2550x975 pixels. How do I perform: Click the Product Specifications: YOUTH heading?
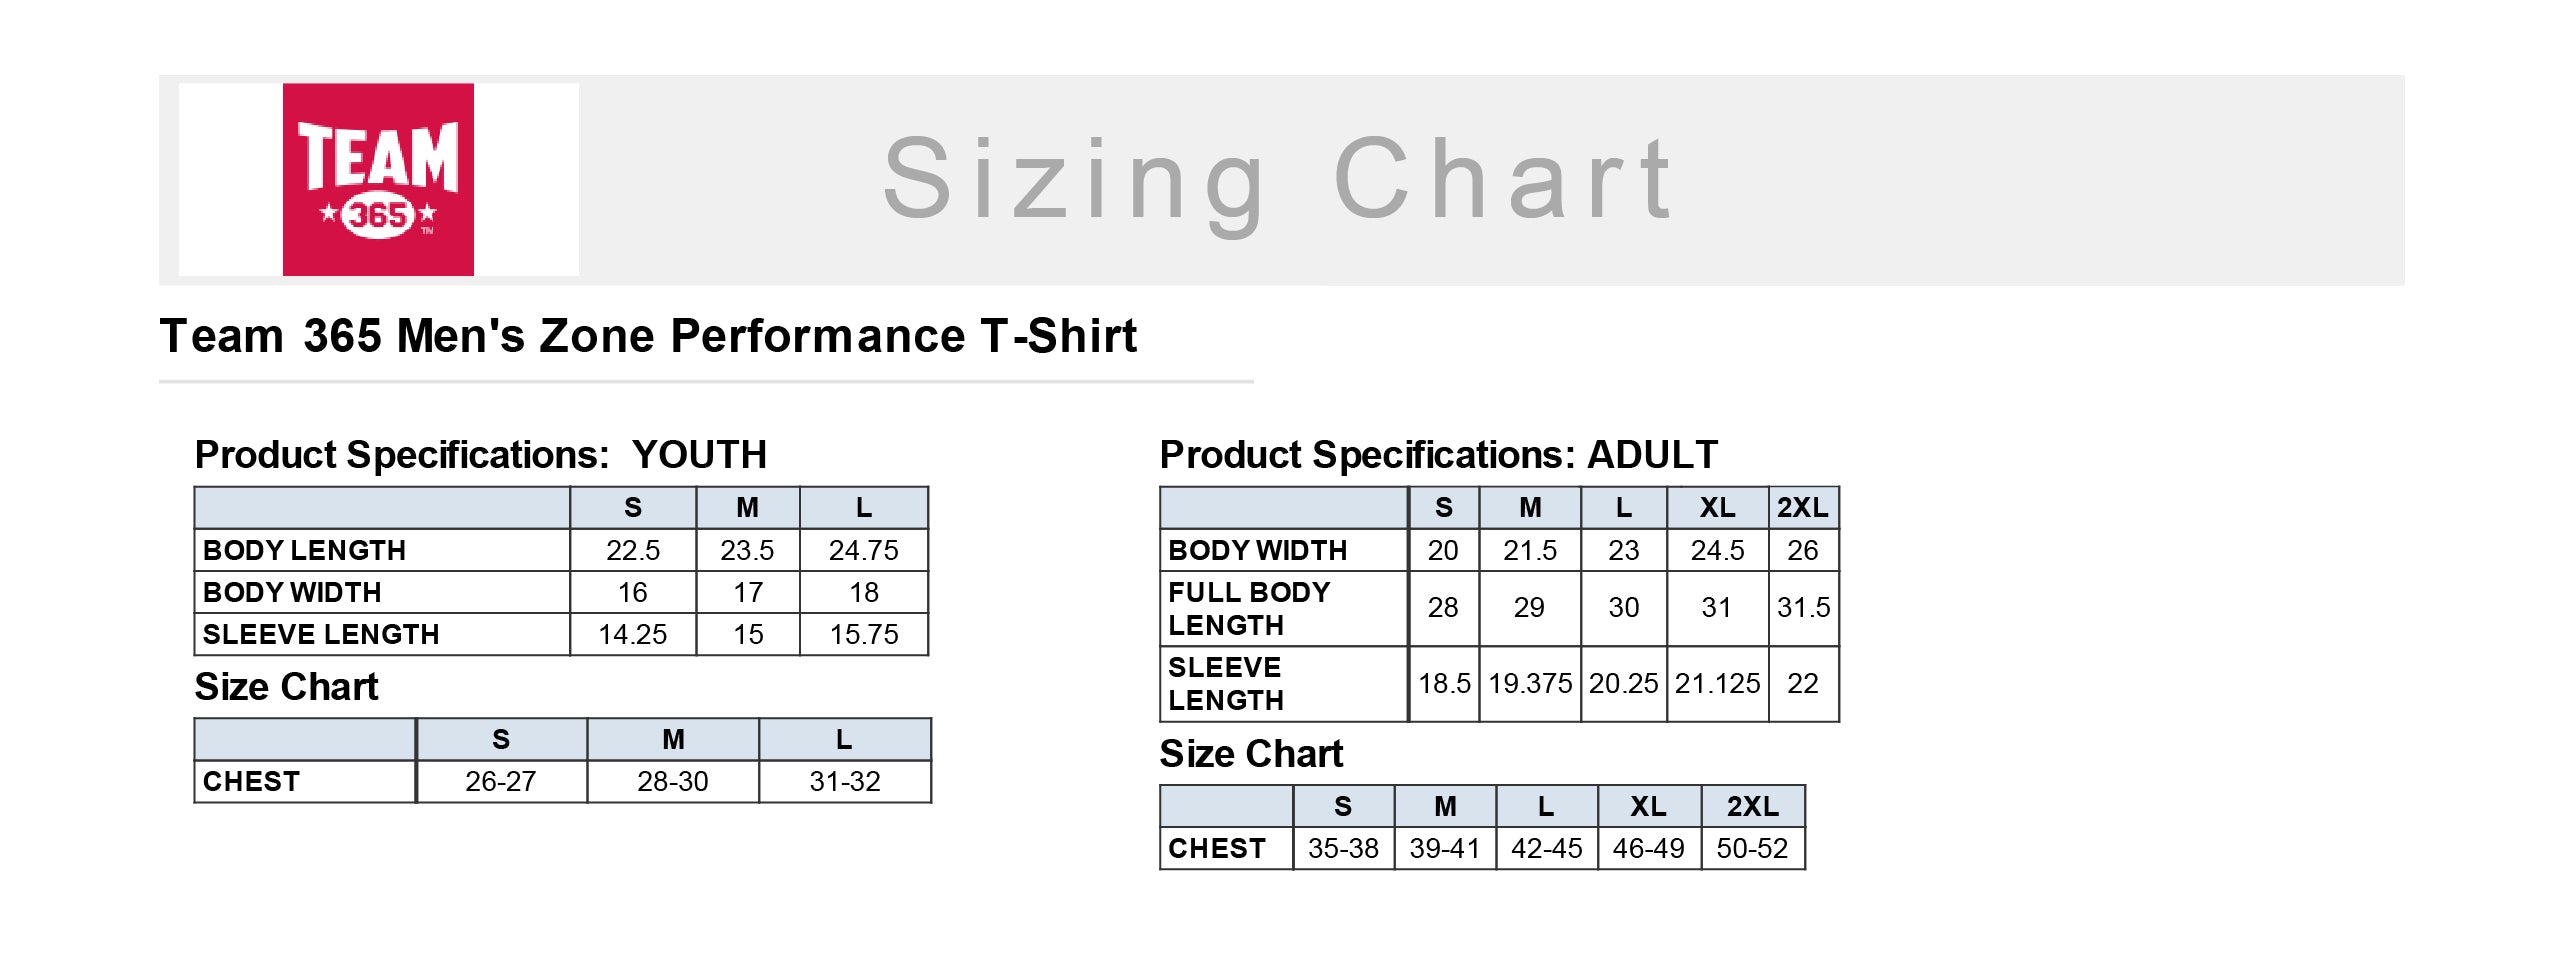point(481,455)
